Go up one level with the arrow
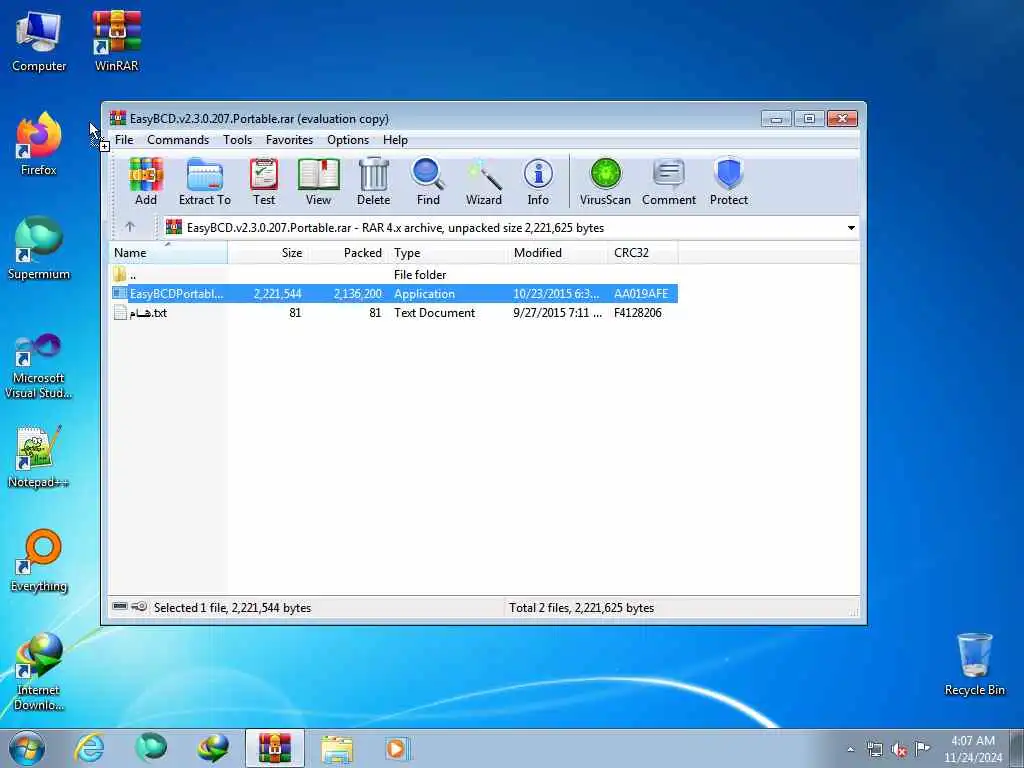The width and height of the screenshot is (1024, 768). (130, 227)
